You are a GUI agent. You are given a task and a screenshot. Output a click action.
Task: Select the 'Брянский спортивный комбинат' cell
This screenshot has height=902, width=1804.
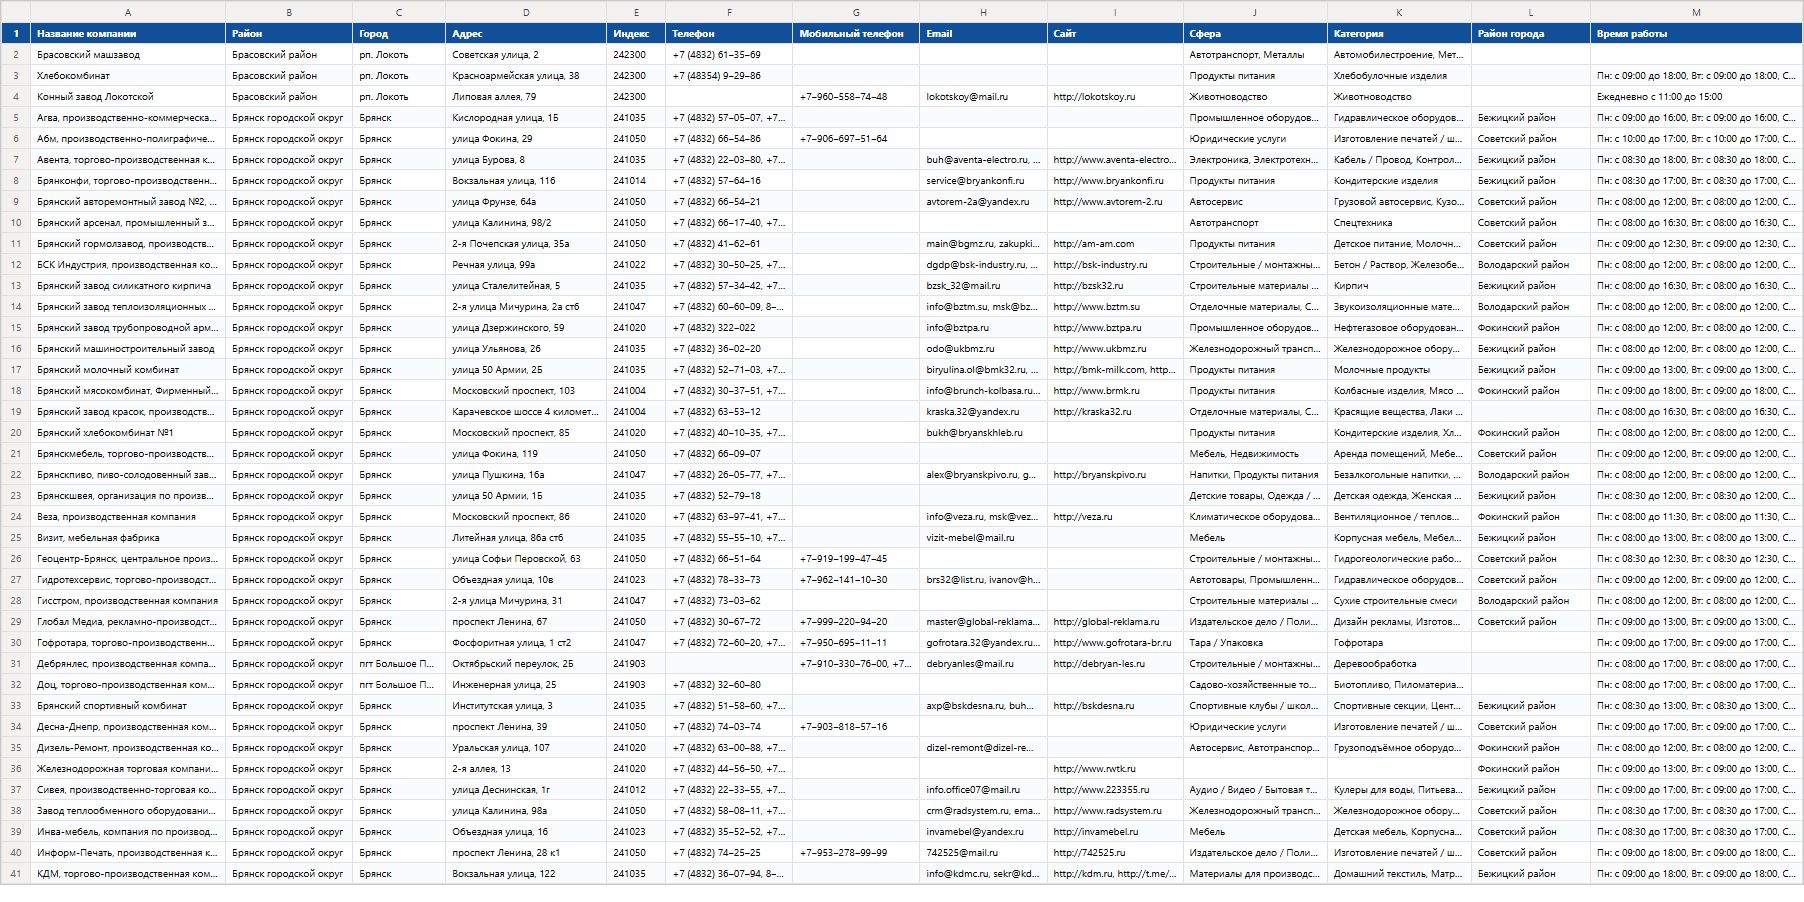coord(128,706)
